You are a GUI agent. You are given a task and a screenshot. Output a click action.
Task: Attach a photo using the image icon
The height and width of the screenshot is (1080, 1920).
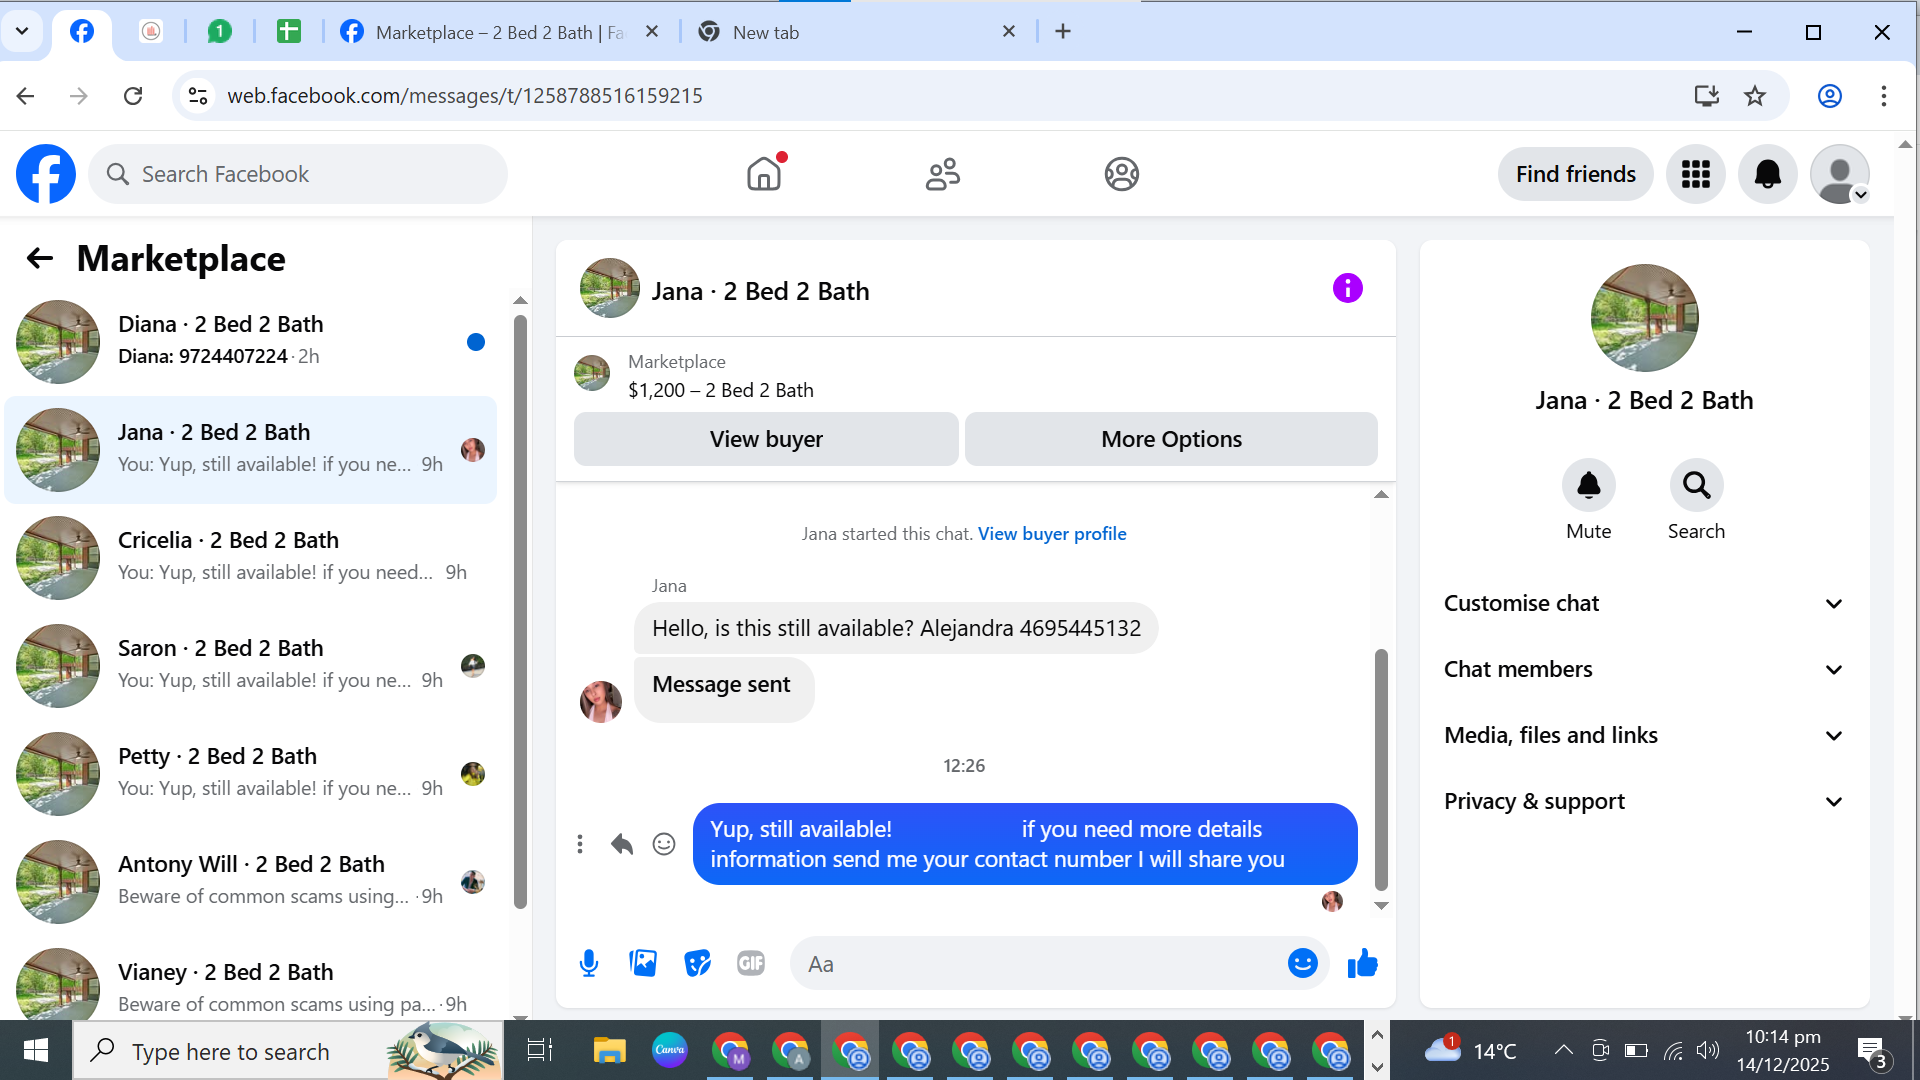[x=643, y=963]
